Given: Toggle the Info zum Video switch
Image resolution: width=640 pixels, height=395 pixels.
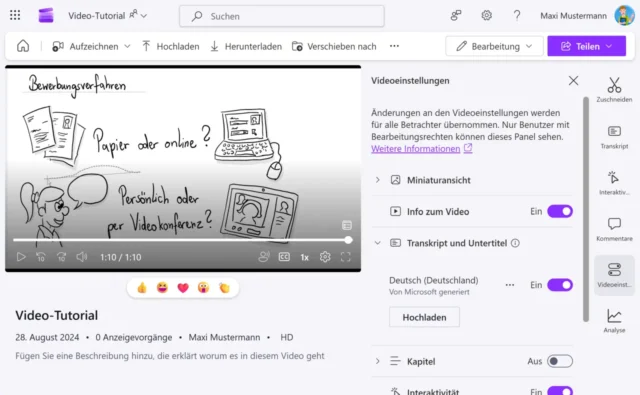Looking at the screenshot, I should [560, 211].
